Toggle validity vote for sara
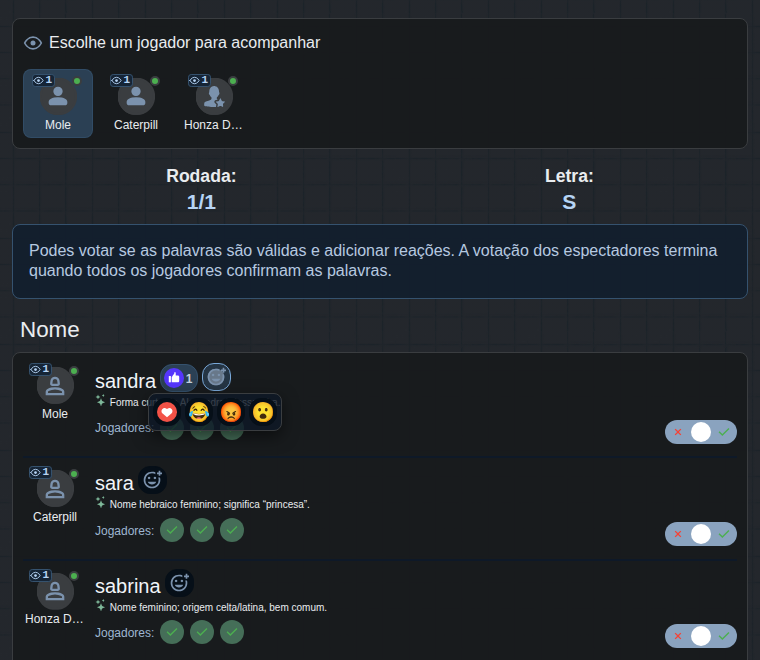 tap(701, 534)
